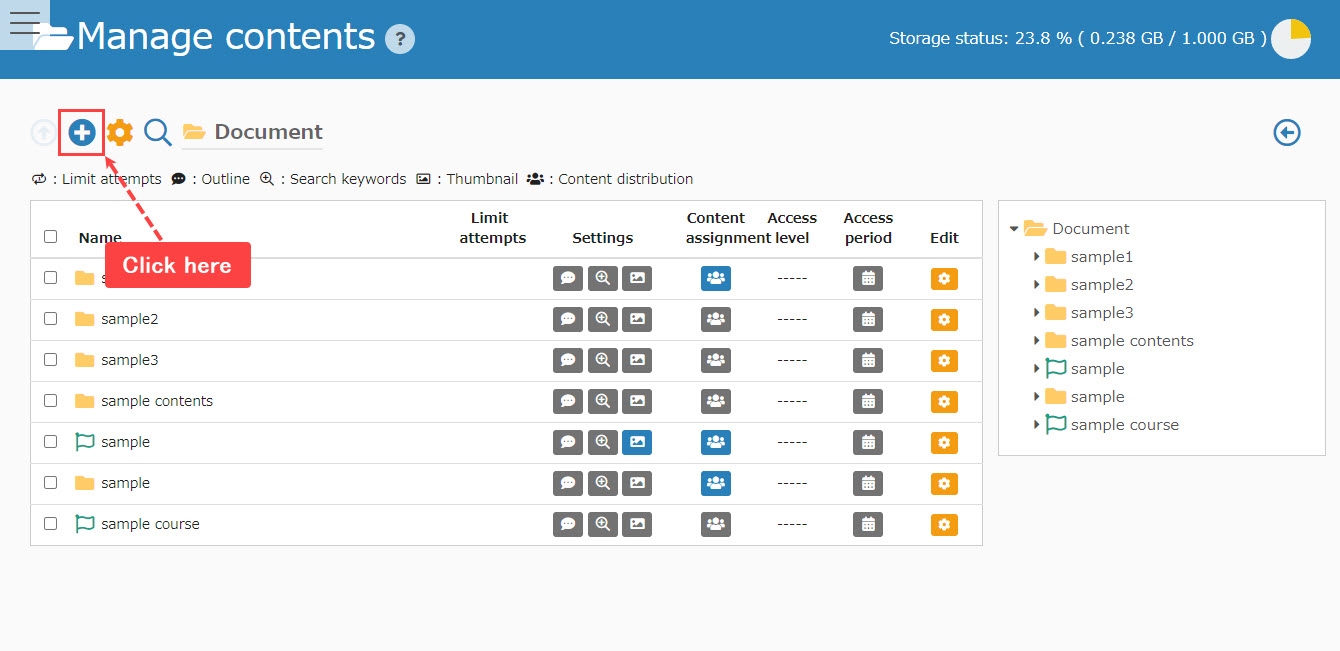Open the sample contents folder in list
The image size is (1340, 651).
156,401
